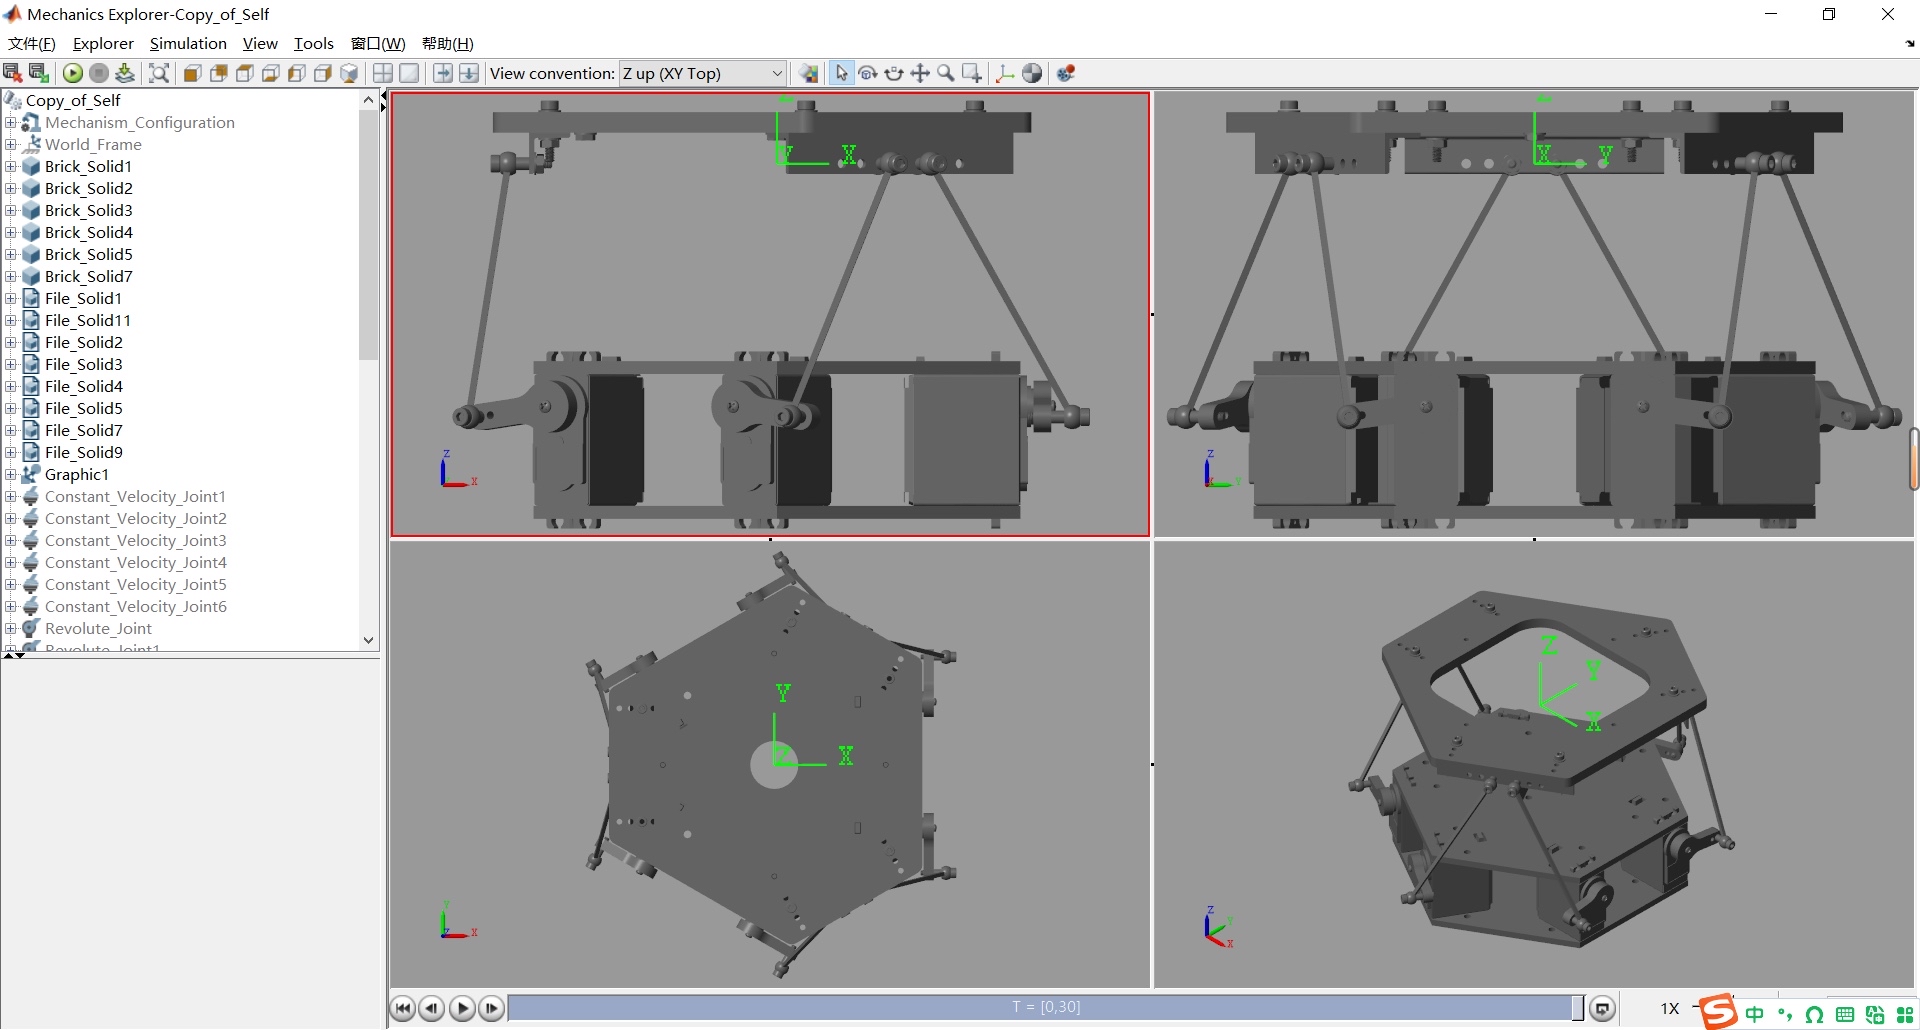Toggle Chinese input mode 中 icon
This screenshot has width=1920, height=1030.
point(1755,1015)
